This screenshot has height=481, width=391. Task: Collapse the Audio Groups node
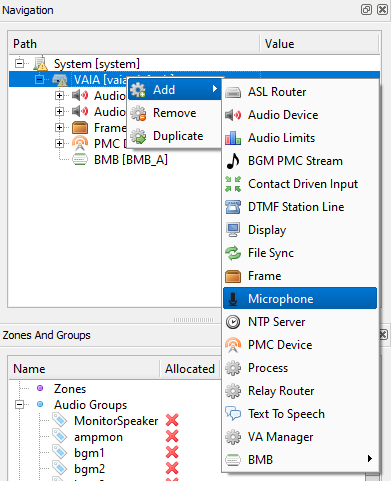coord(20,405)
